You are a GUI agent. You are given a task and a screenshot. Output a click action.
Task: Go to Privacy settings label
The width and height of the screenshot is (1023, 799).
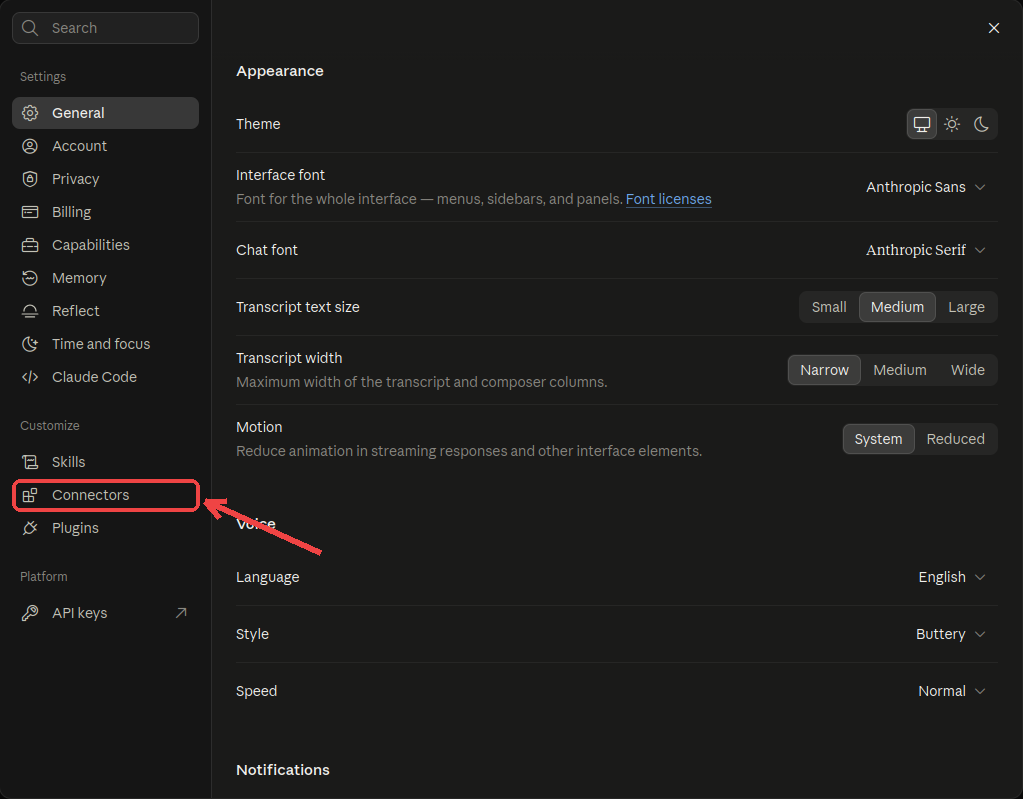pos(76,179)
